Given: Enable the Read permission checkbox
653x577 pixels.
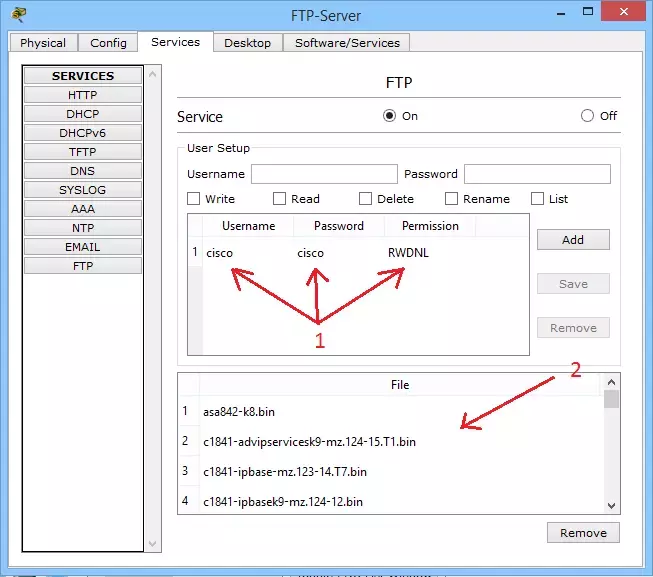Looking at the screenshot, I should click(x=279, y=199).
